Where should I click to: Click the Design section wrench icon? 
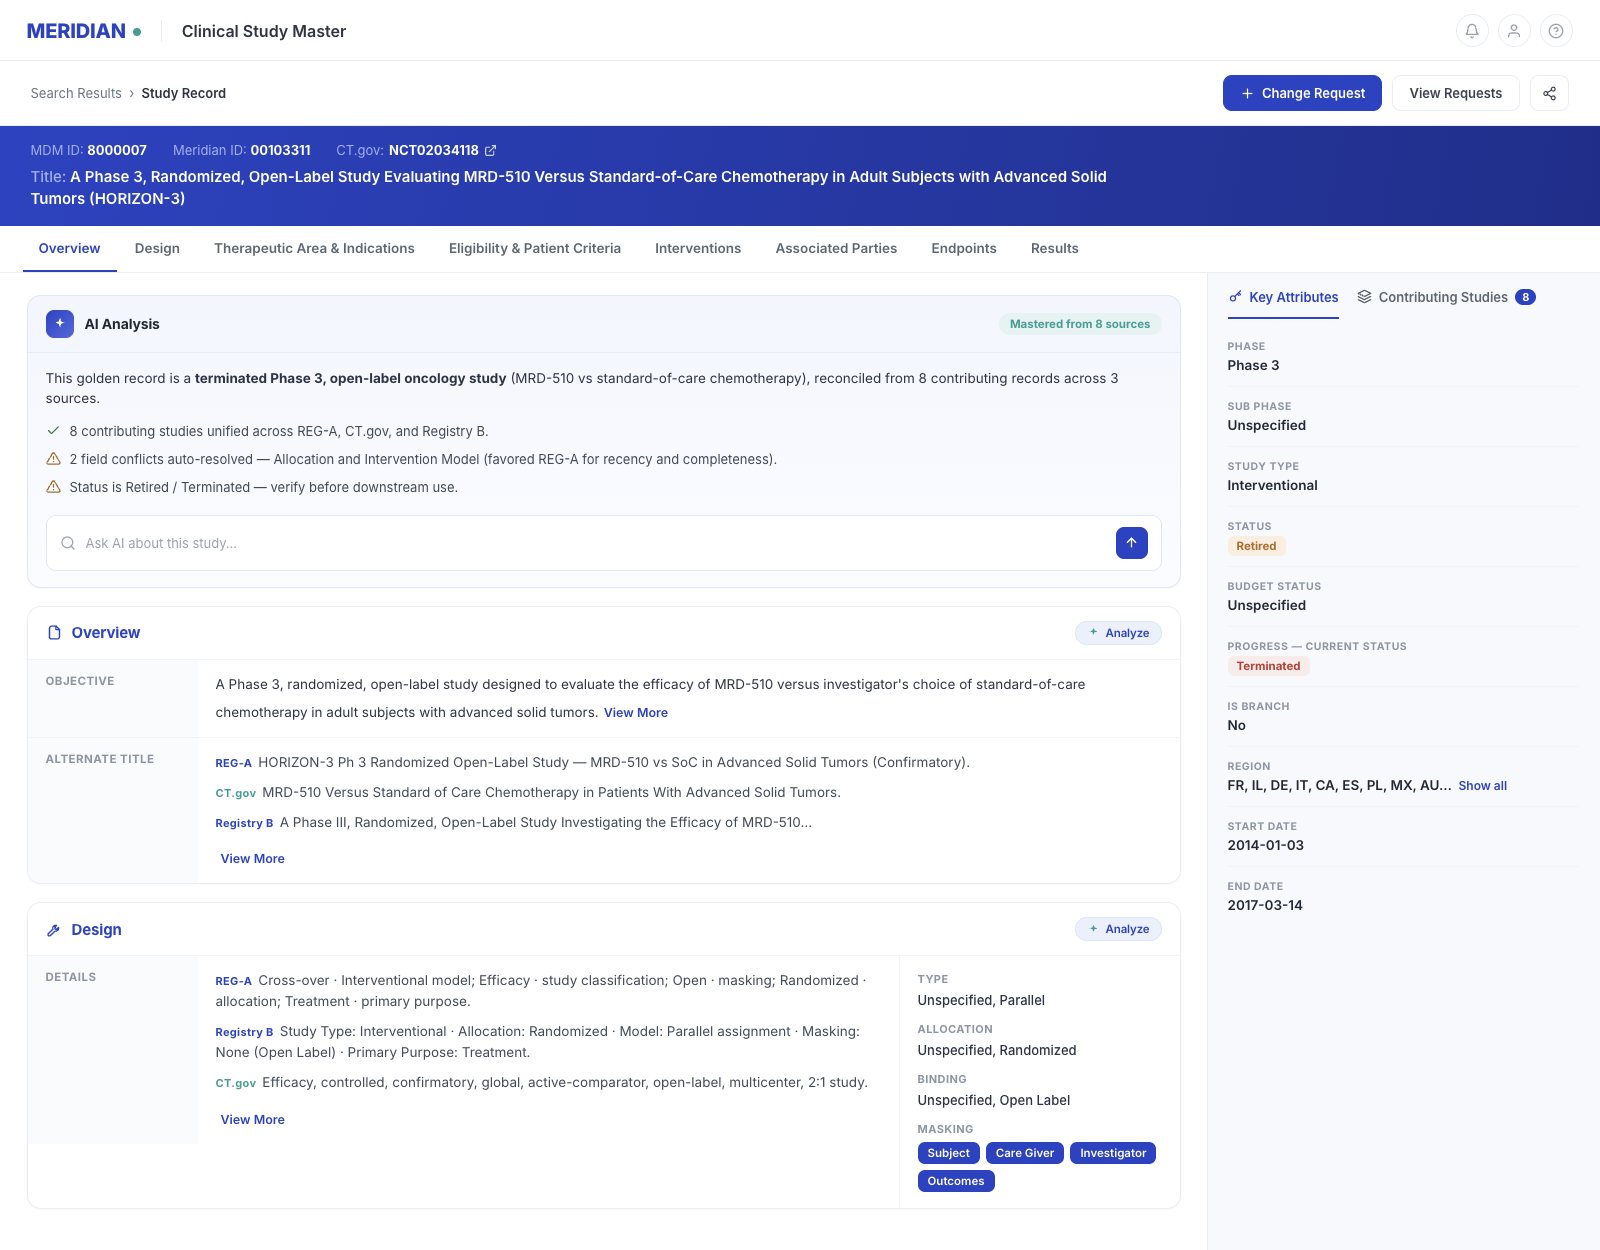point(54,930)
